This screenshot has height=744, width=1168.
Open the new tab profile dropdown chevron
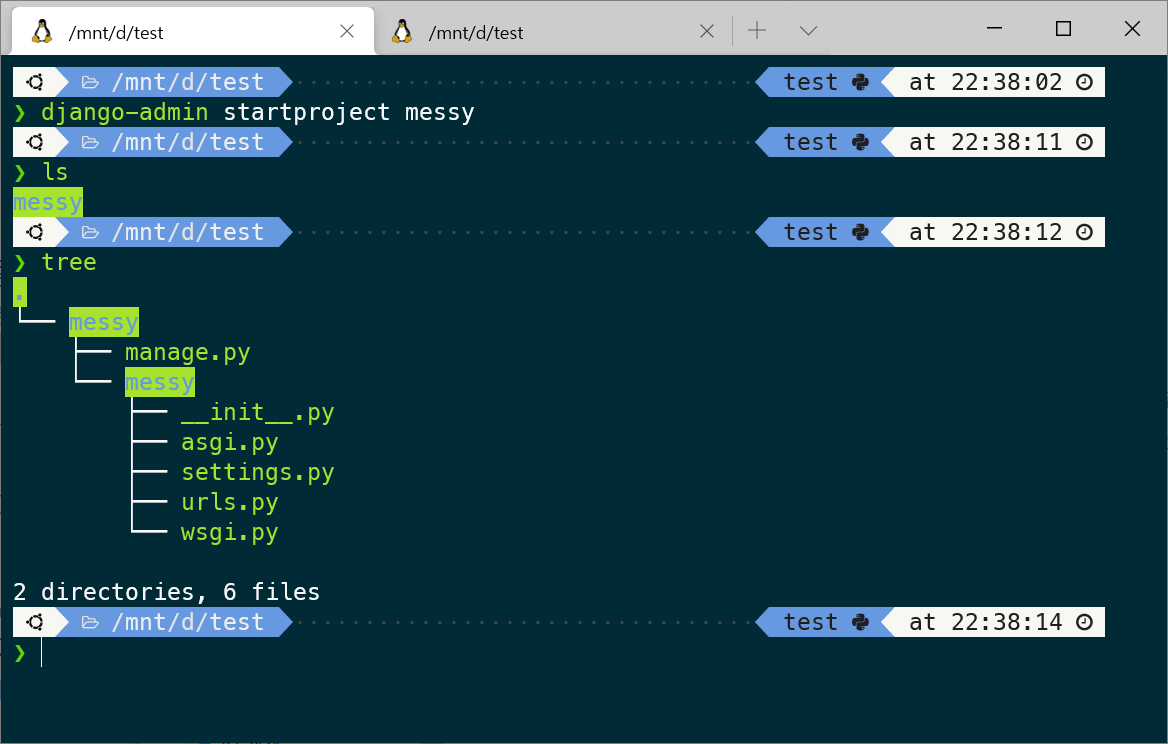pos(808,31)
